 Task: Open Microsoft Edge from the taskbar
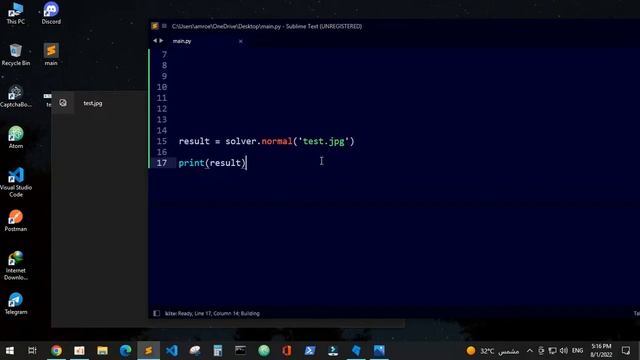click(125, 351)
